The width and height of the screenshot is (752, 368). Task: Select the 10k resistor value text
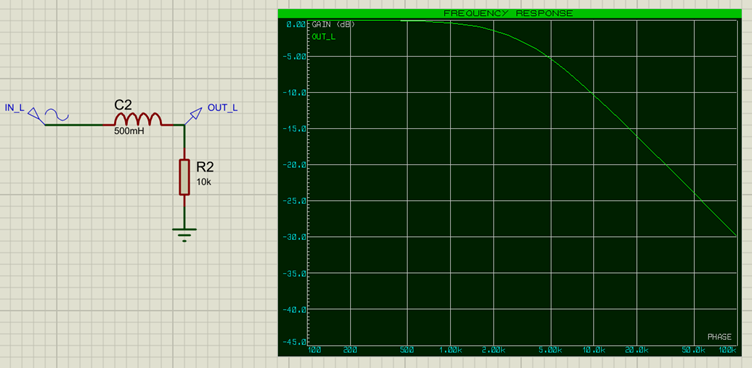tap(203, 182)
